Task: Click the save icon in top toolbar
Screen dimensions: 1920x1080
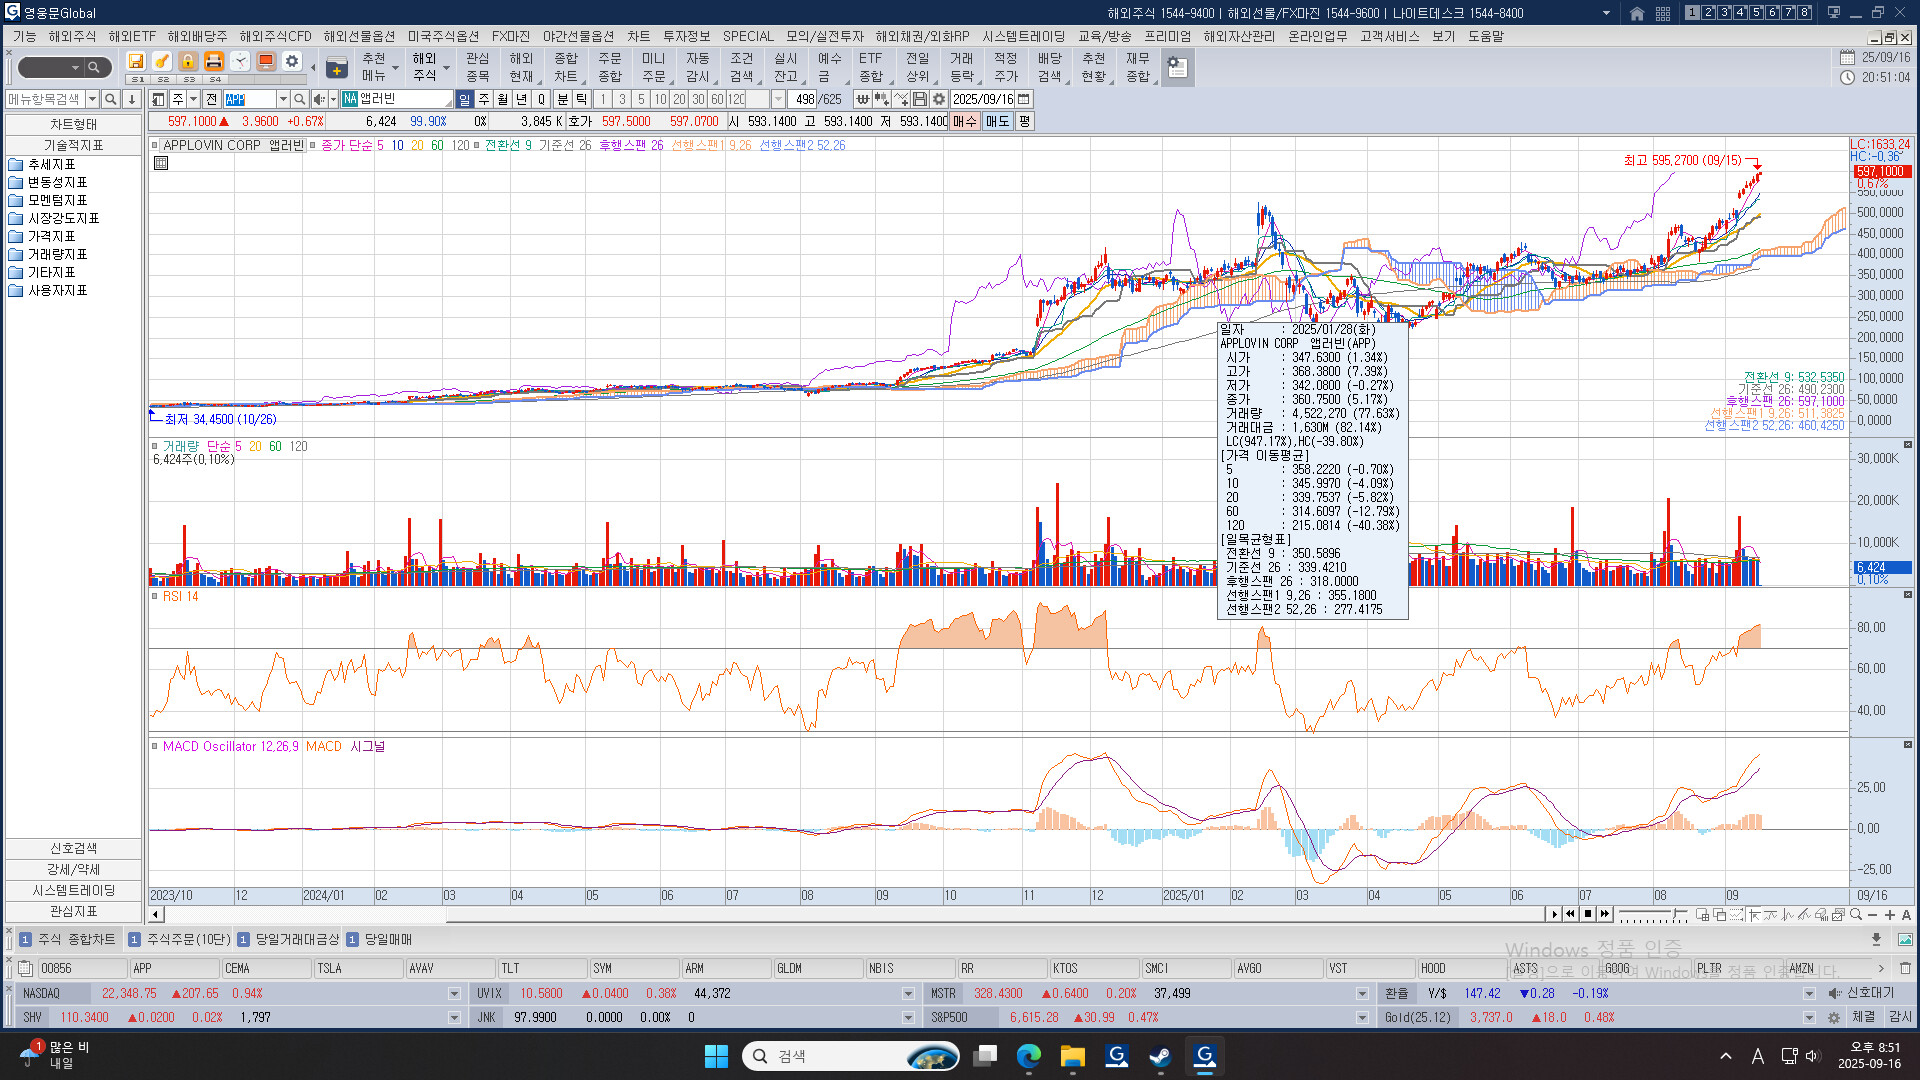Action: [x=136, y=61]
